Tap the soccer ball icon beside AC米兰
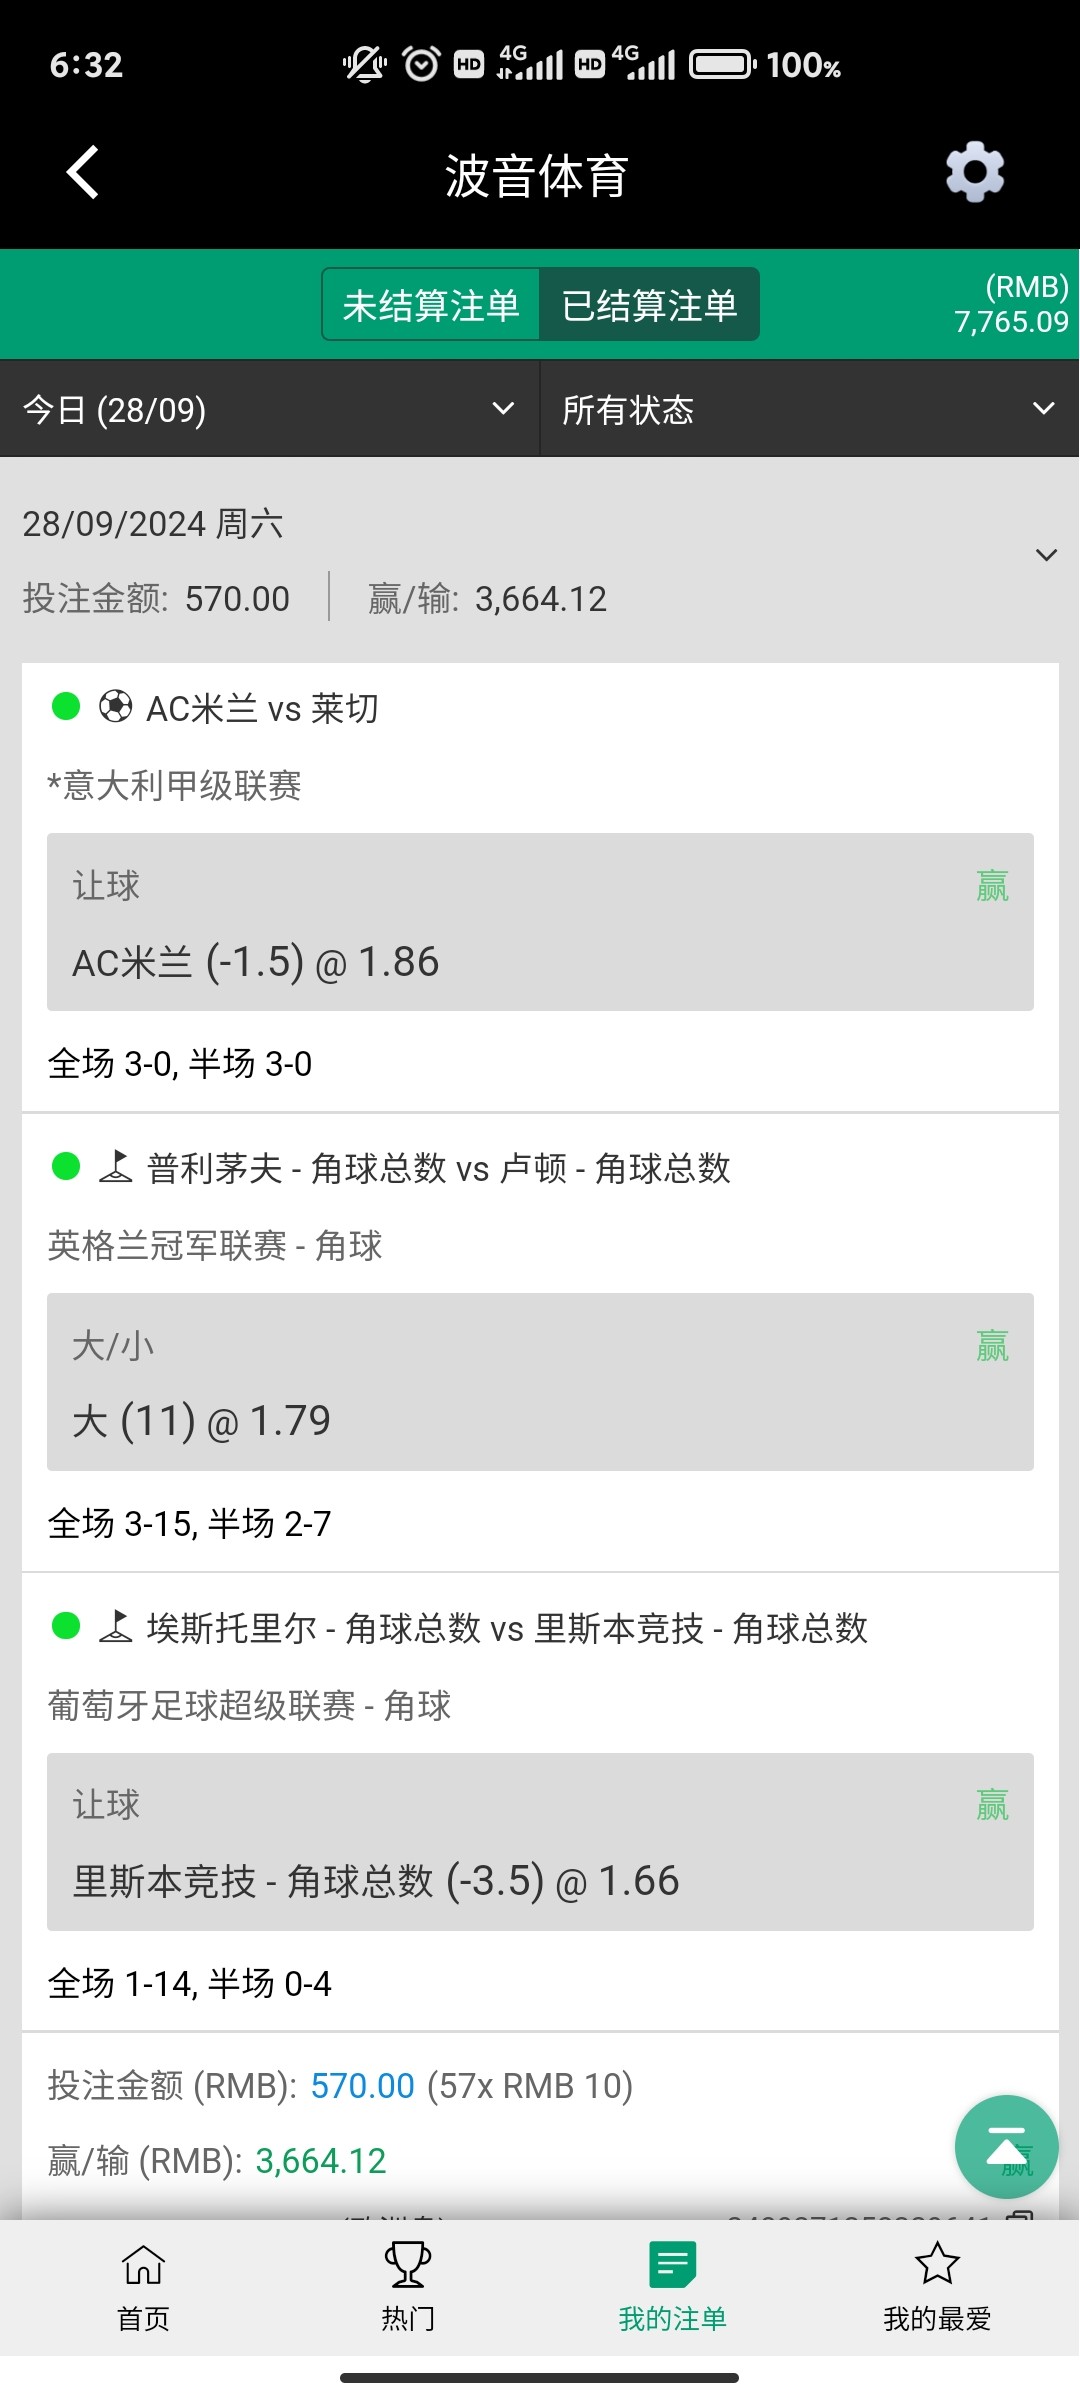Image resolution: width=1080 pixels, height=2400 pixels. pyautogui.click(x=115, y=707)
